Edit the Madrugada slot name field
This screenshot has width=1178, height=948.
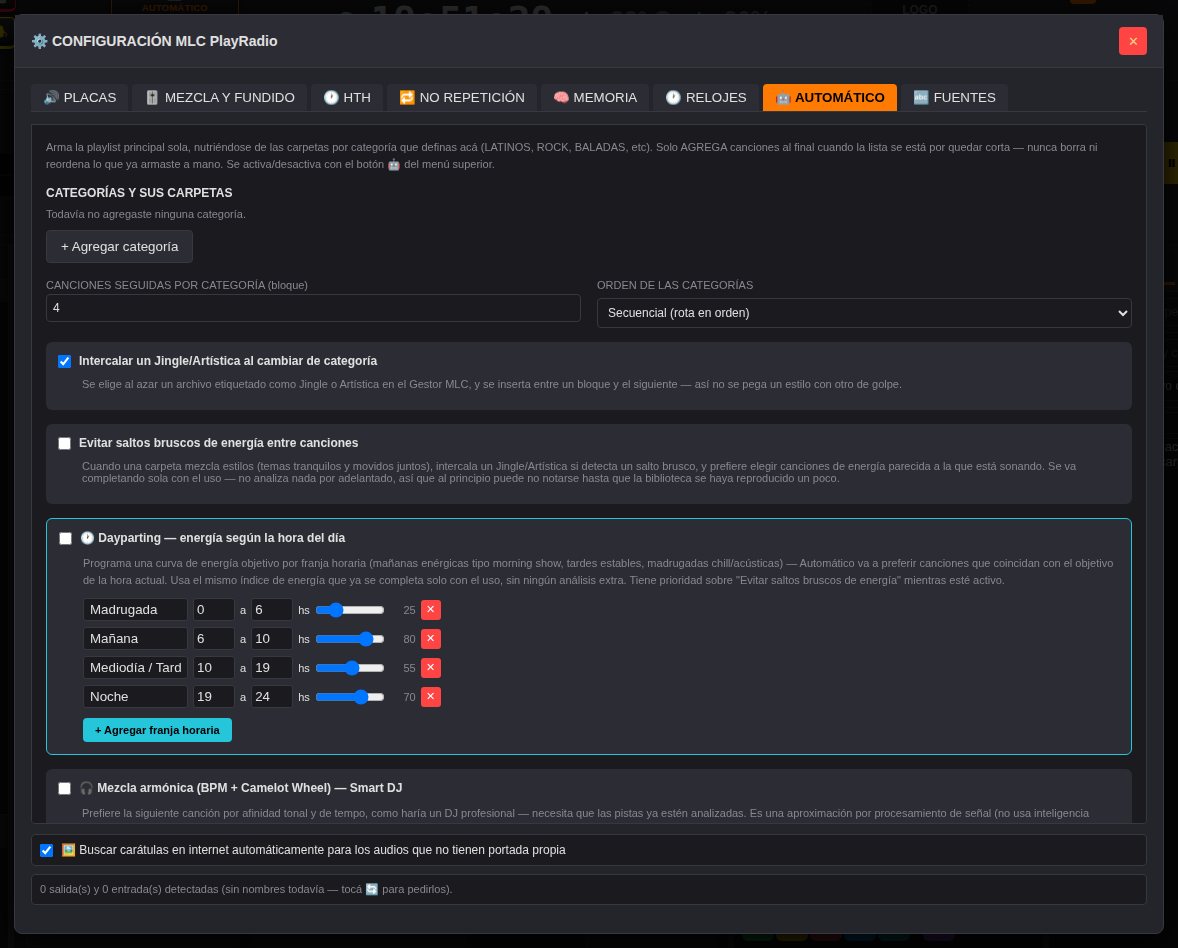point(135,610)
